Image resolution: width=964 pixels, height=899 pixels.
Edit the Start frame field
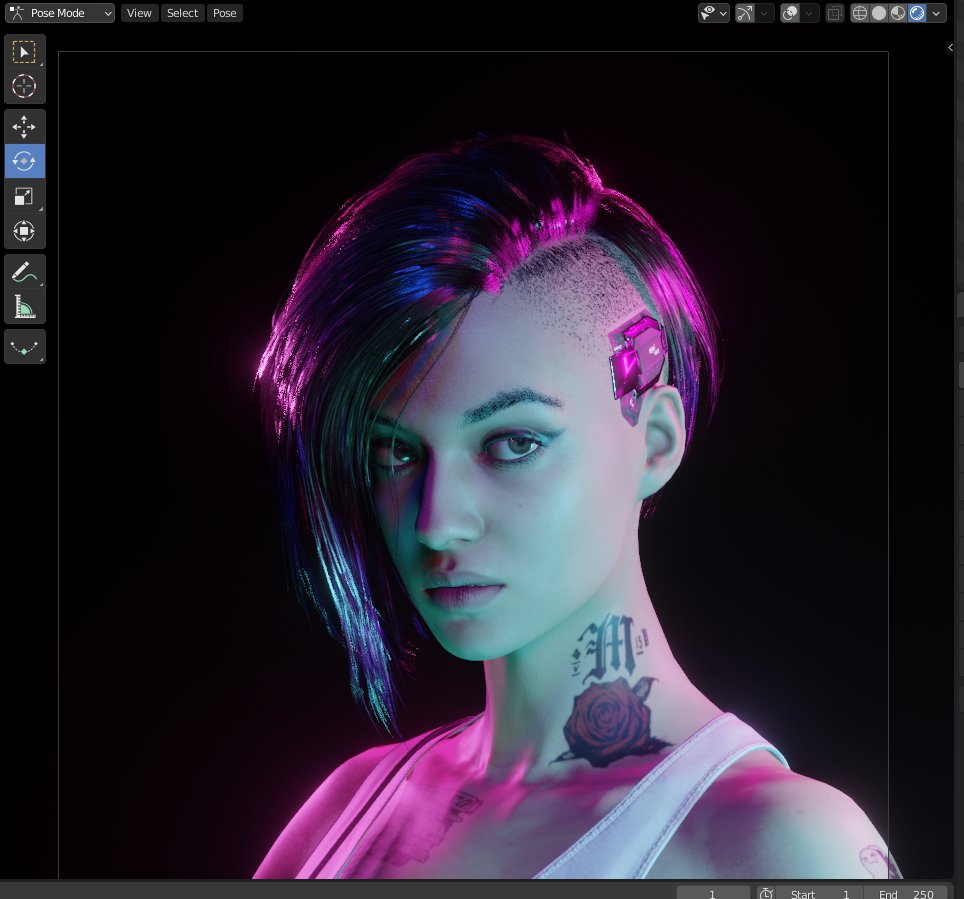click(820, 893)
